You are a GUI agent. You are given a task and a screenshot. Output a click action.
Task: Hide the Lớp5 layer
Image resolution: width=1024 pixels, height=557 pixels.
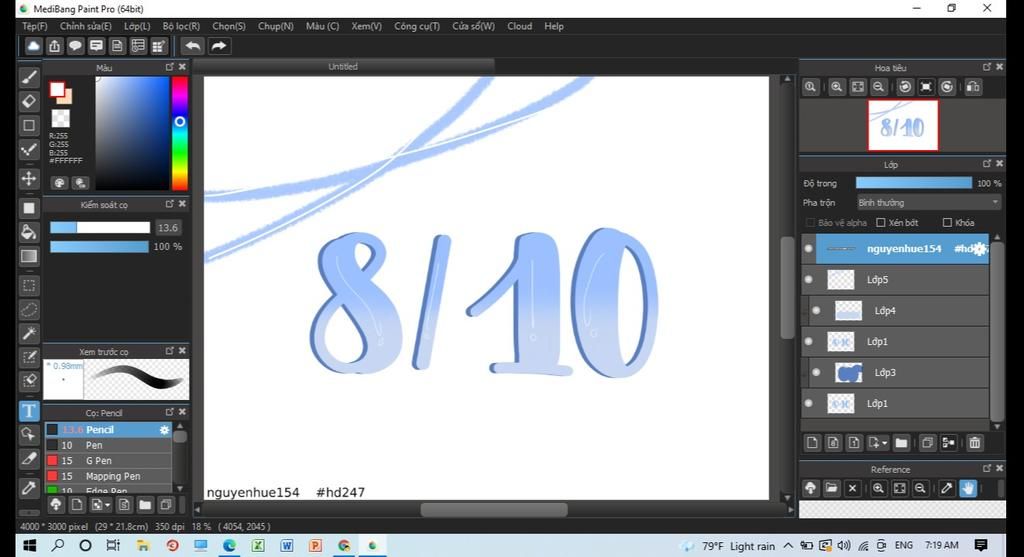point(809,279)
